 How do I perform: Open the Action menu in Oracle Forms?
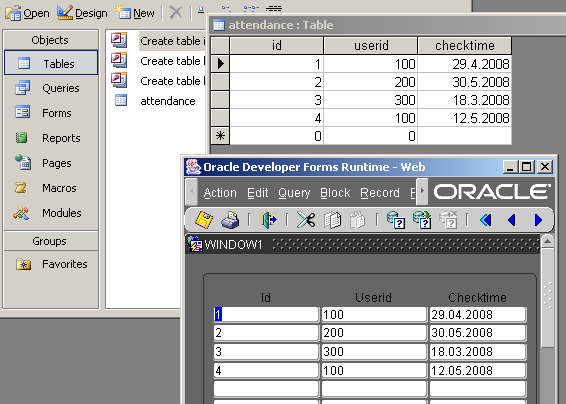[x=220, y=193]
